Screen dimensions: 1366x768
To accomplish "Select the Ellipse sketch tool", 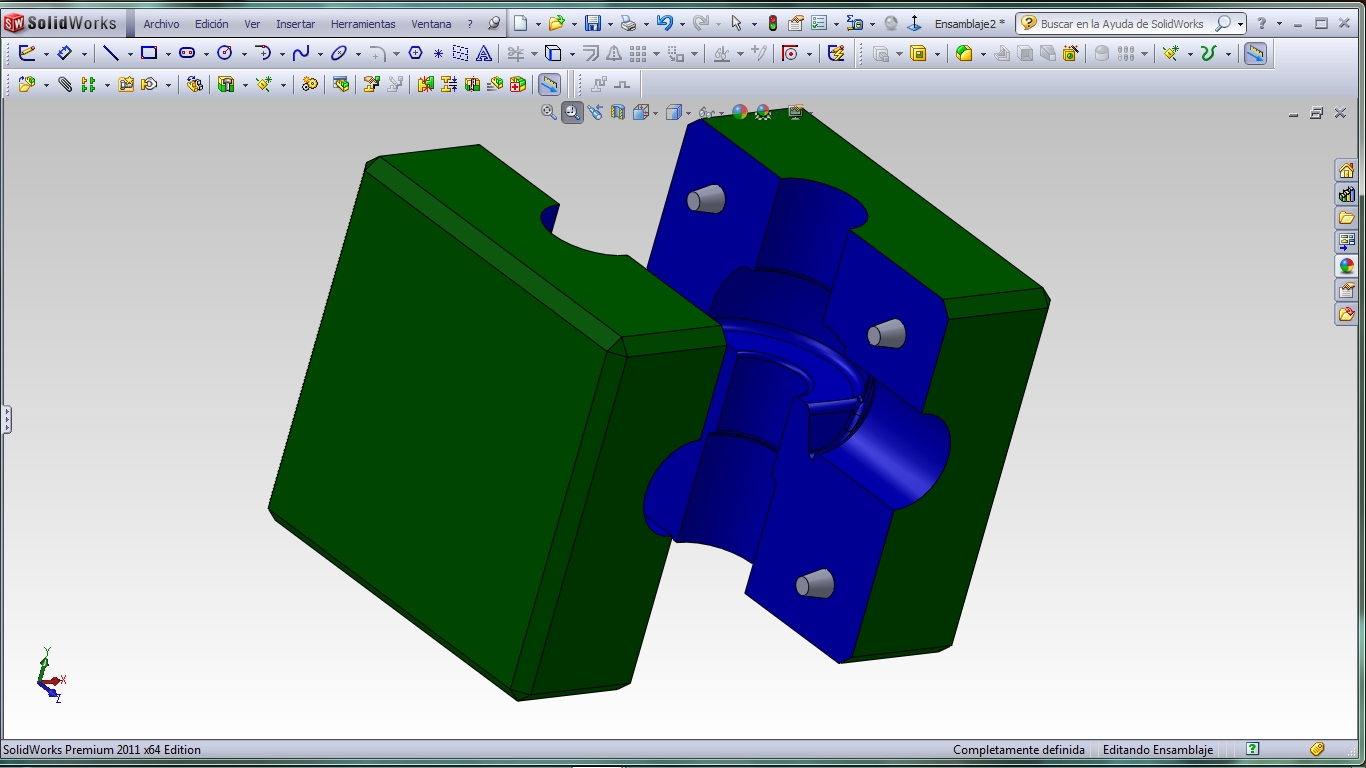I will click(x=339, y=53).
